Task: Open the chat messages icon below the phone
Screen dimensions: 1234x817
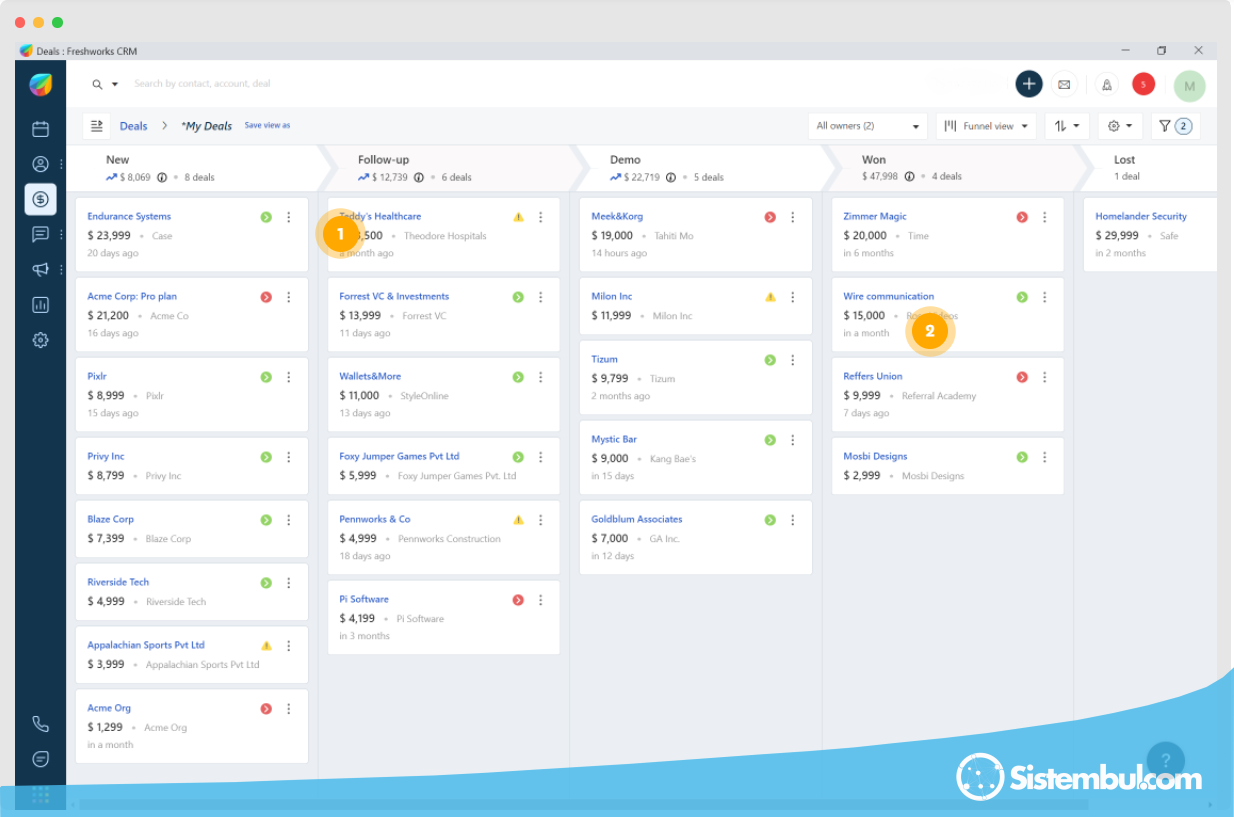Action: coord(40,759)
